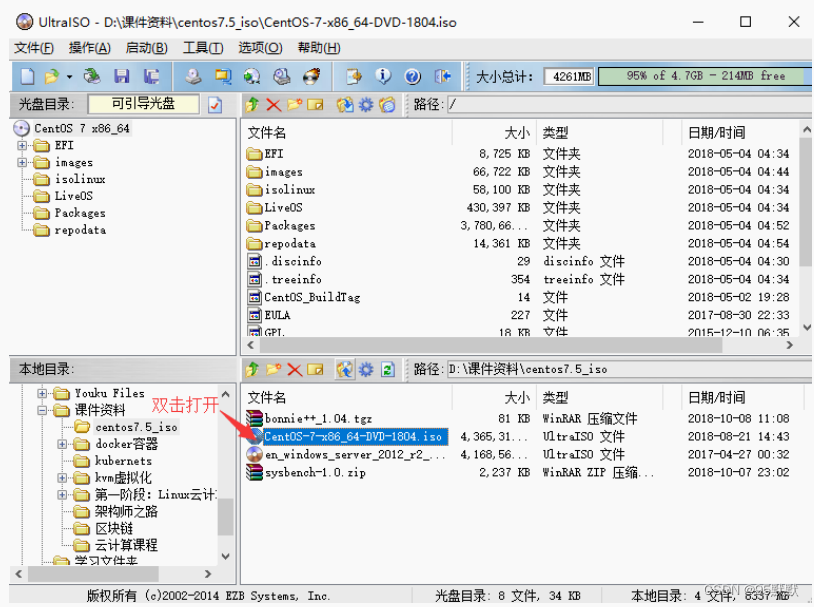The width and height of the screenshot is (814, 607).
Task: Go up one level in the local directory toolbar
Action: (x=252, y=370)
